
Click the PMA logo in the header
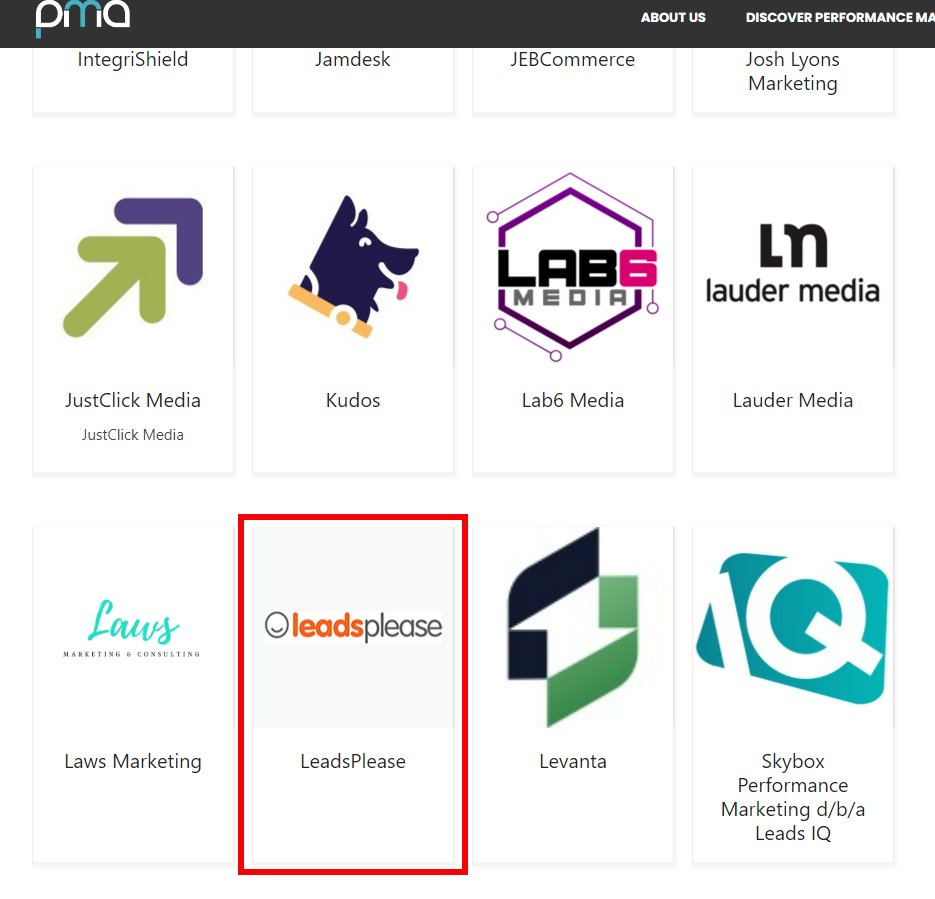pyautogui.click(x=82, y=17)
